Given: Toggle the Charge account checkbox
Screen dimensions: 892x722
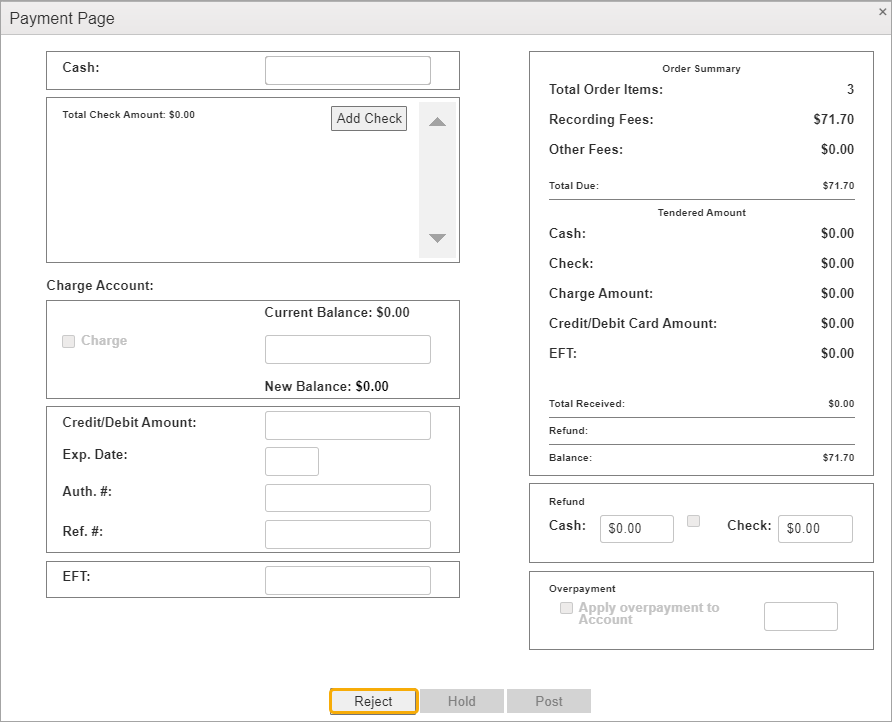Looking at the screenshot, I should [69, 341].
